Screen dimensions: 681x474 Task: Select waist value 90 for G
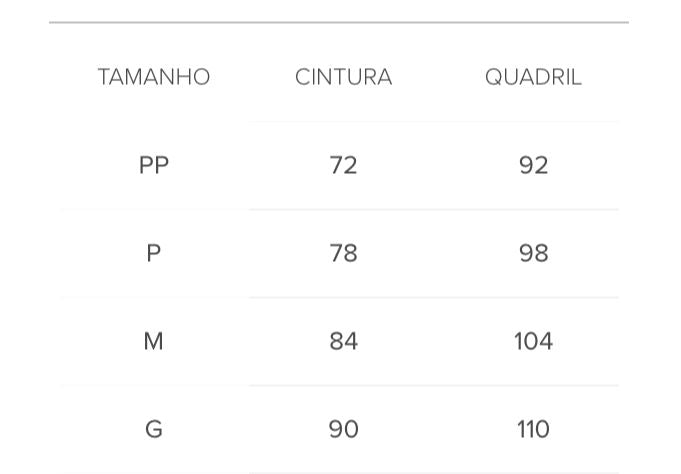343,429
